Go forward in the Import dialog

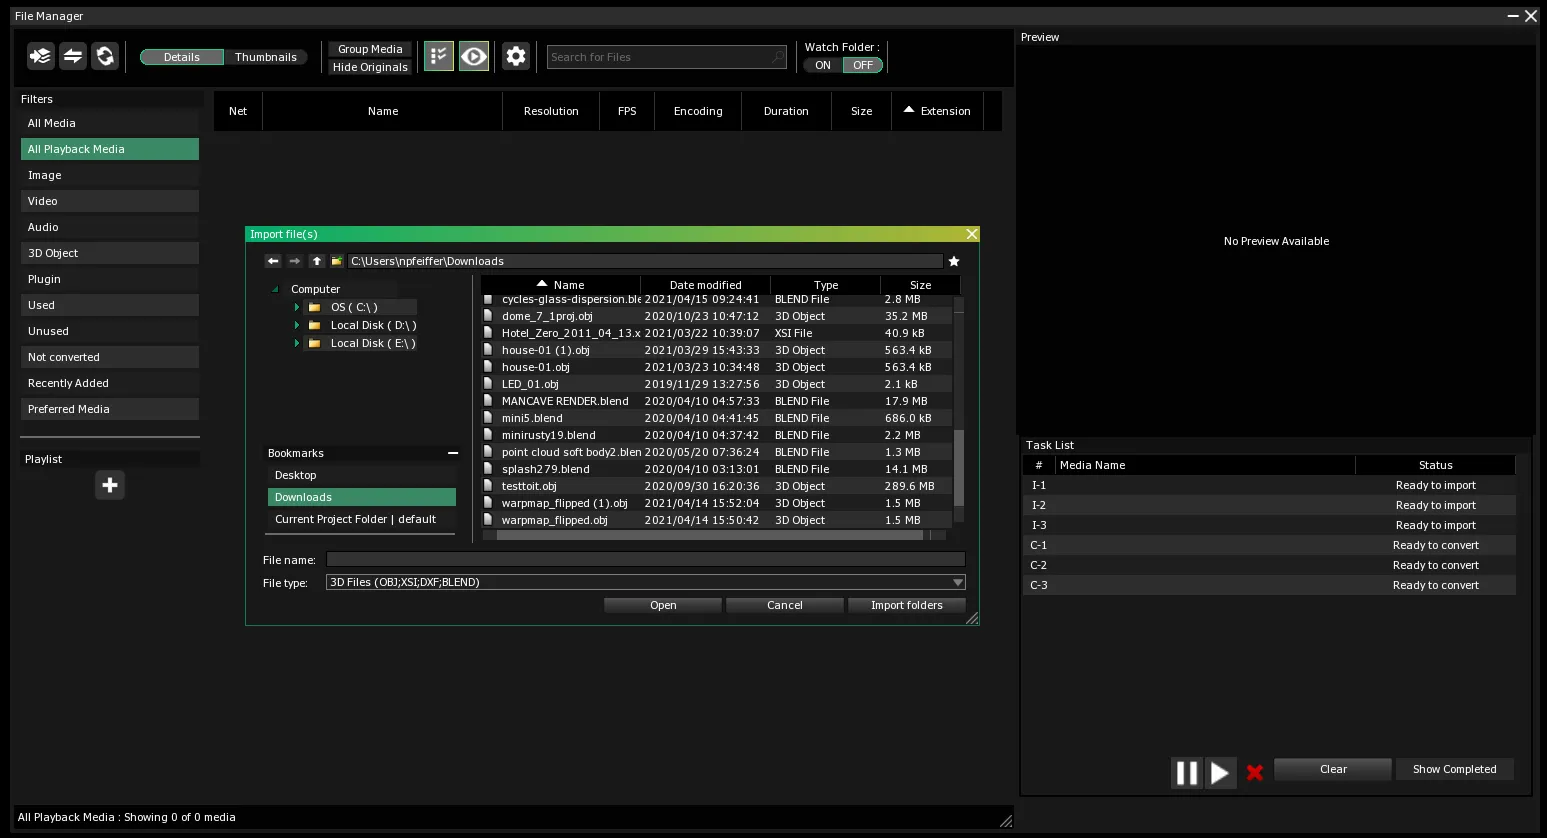pyautogui.click(x=295, y=261)
